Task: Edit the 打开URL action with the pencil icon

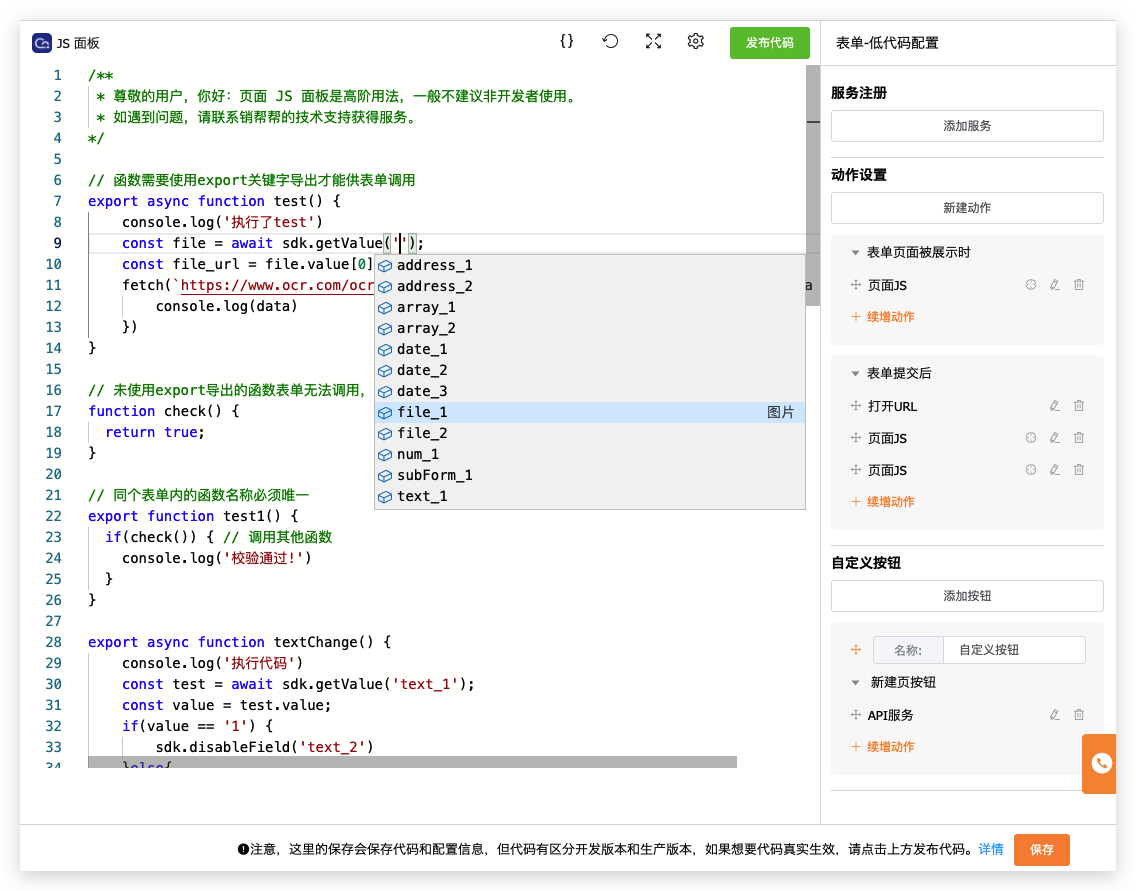Action: [x=1054, y=405]
